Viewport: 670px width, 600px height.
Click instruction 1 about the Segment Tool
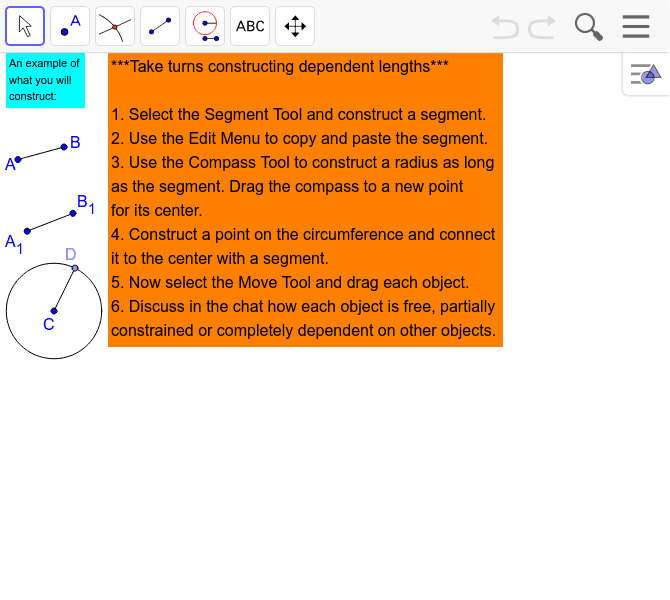(x=299, y=115)
